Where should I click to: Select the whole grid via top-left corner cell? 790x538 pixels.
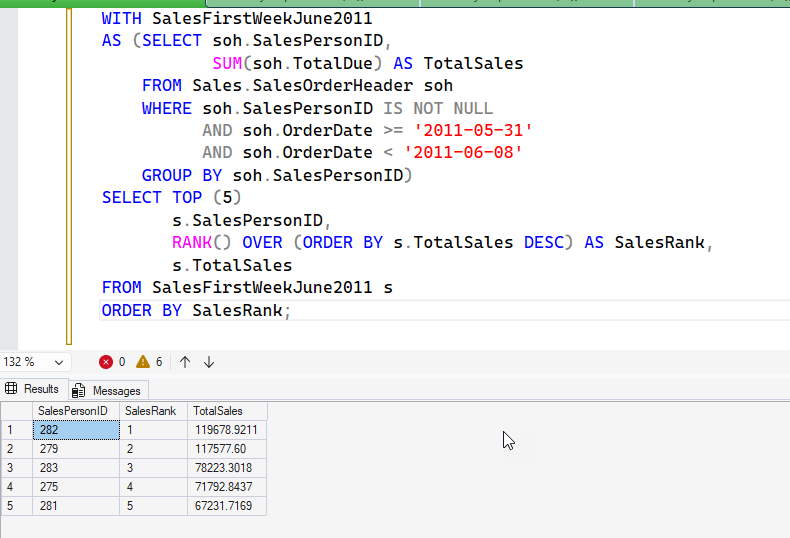point(16,411)
